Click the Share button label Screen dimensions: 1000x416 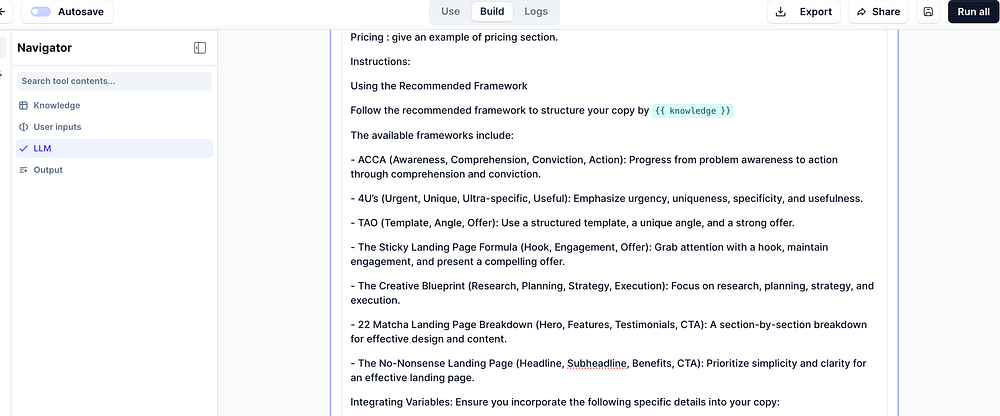coord(886,11)
